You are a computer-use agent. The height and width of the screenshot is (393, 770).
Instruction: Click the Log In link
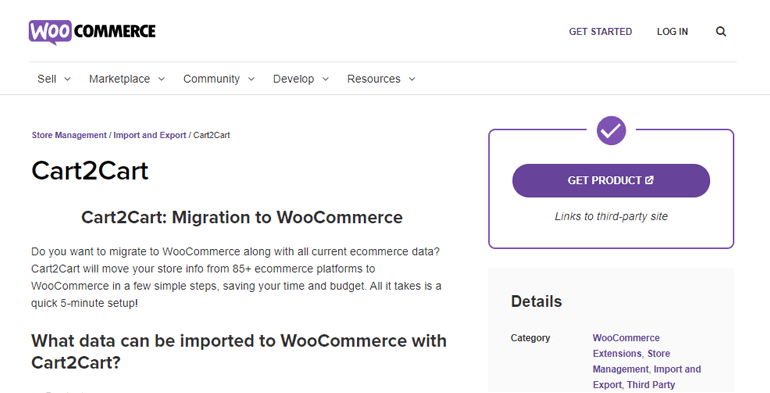click(672, 31)
